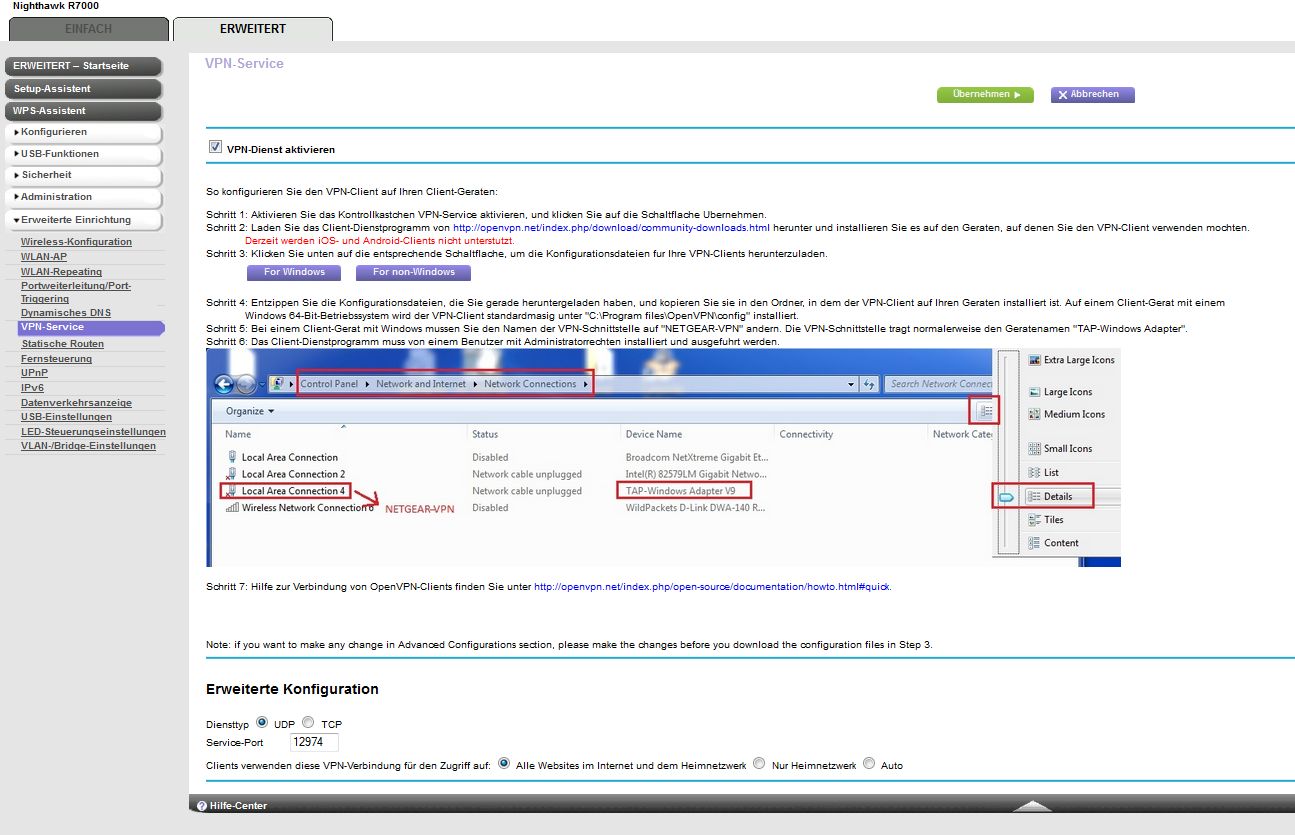The height and width of the screenshot is (835, 1295).
Task: Open UPnP settings
Action: pos(35,373)
